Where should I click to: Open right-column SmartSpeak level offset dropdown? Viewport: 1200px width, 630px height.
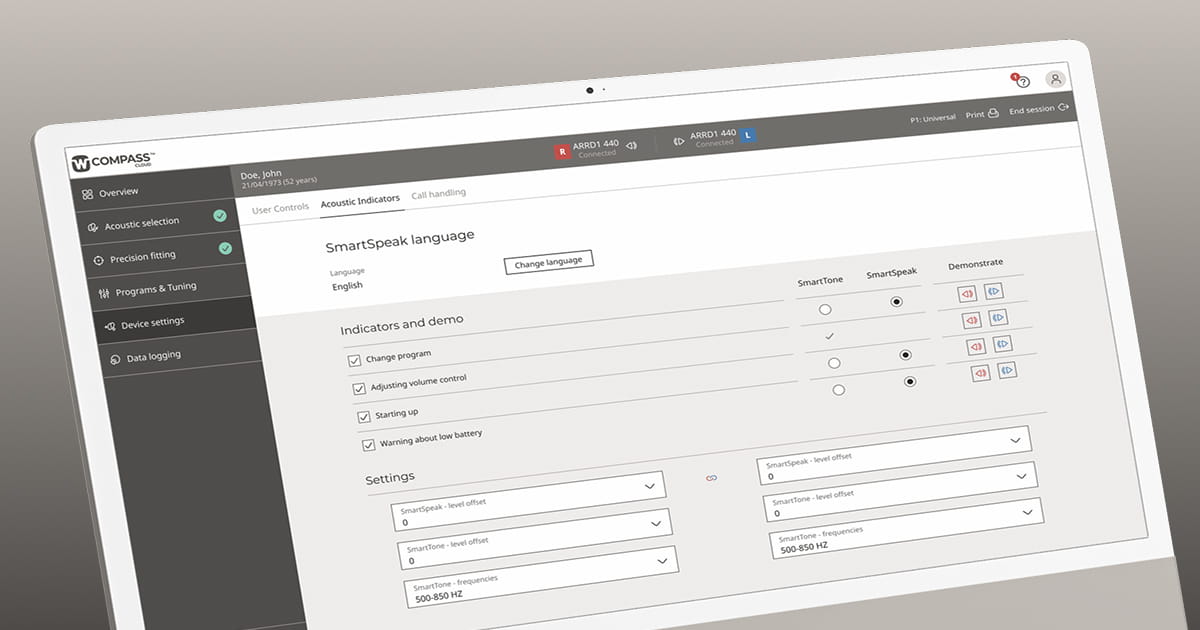pyautogui.click(x=895, y=454)
